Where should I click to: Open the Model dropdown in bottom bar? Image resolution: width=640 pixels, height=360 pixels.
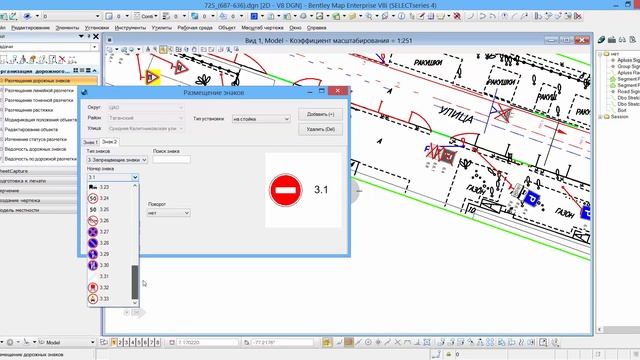click(66, 342)
